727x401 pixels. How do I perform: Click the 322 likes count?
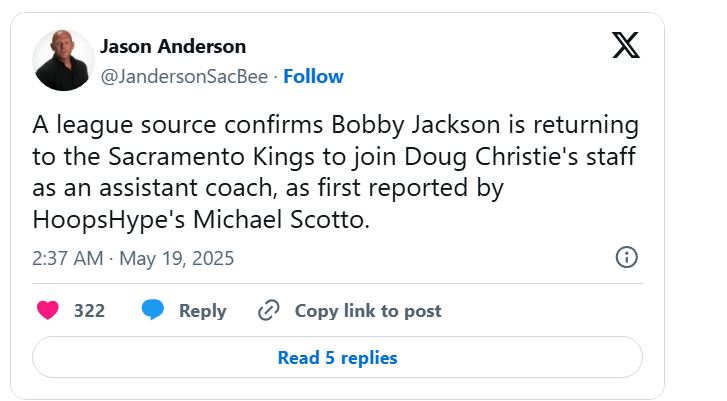click(89, 311)
